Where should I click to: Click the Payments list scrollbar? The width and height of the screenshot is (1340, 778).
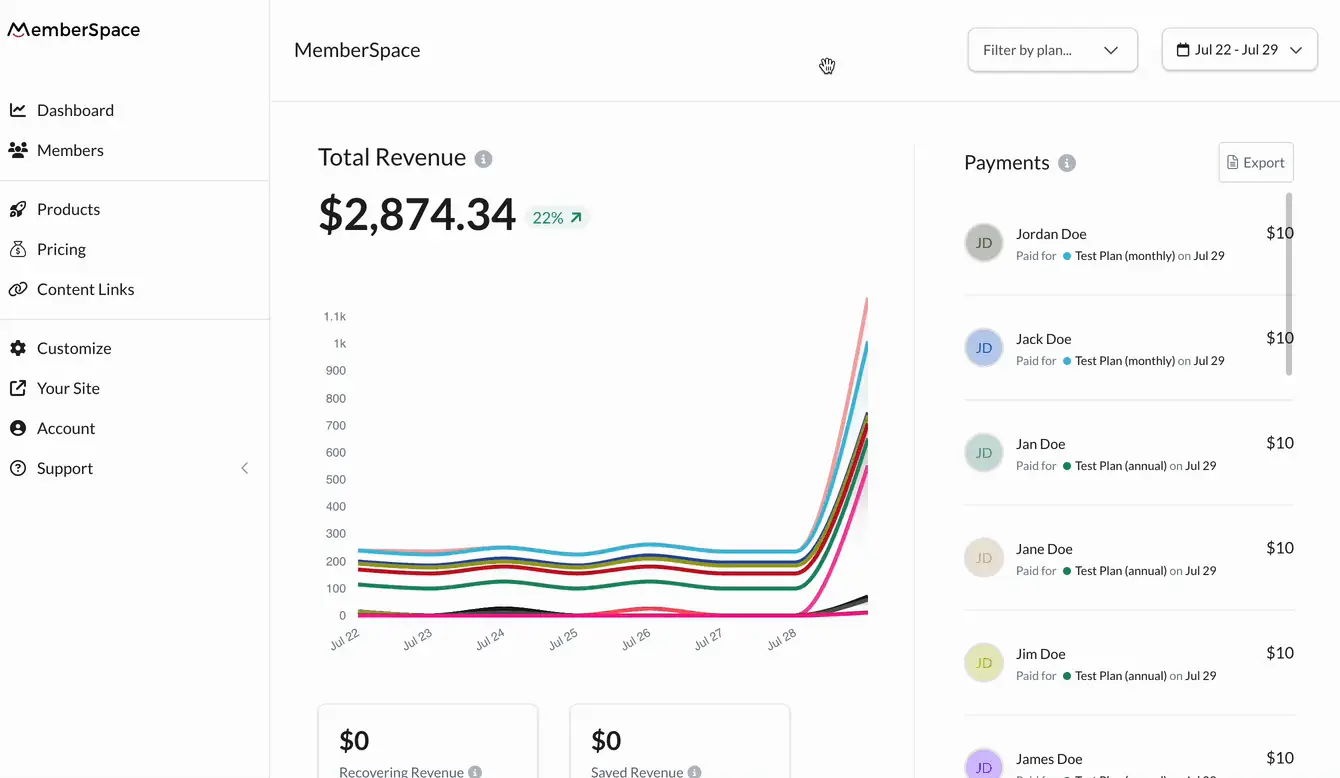[x=1289, y=284]
